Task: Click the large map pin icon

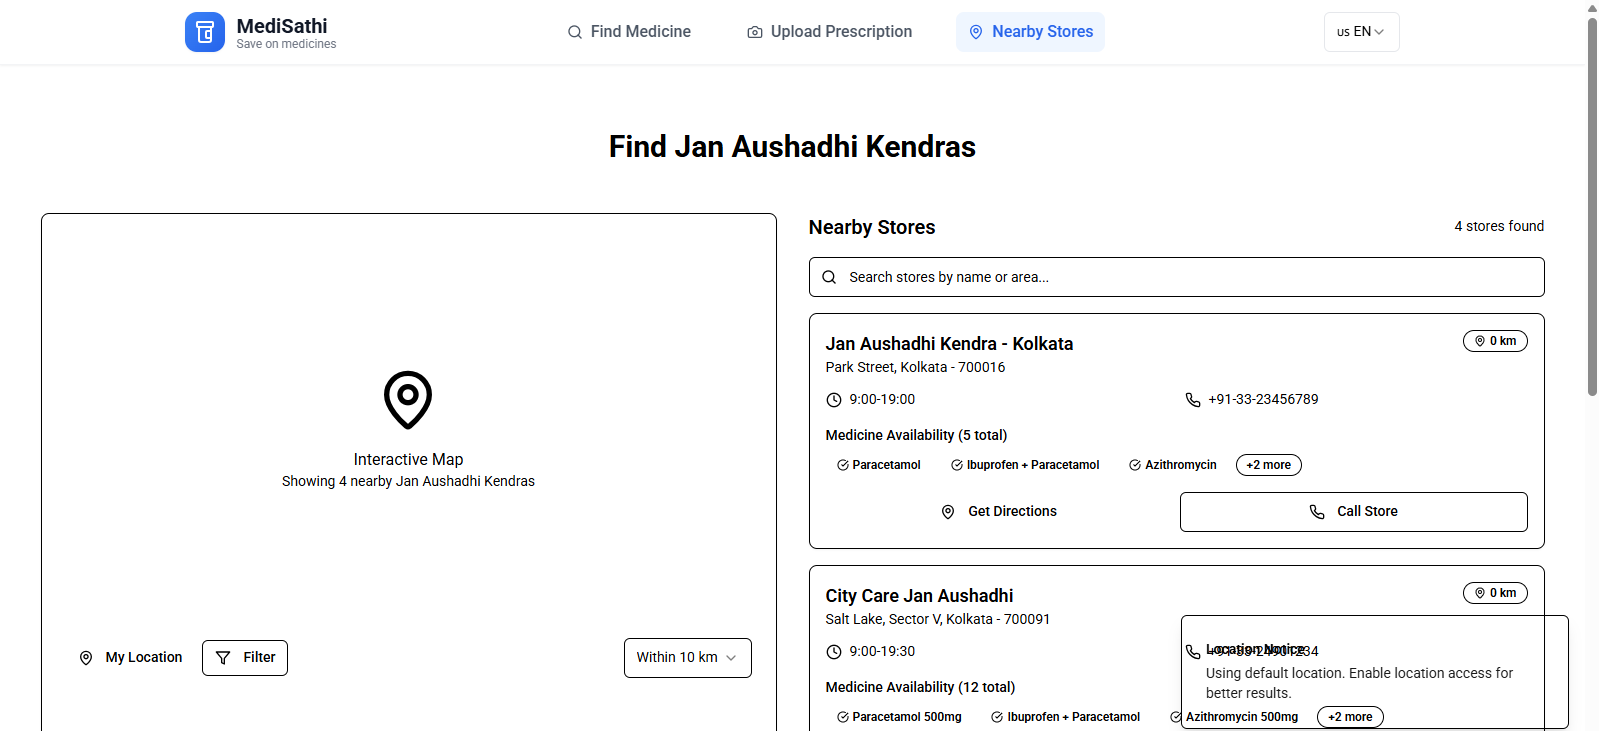Action: 408,400
